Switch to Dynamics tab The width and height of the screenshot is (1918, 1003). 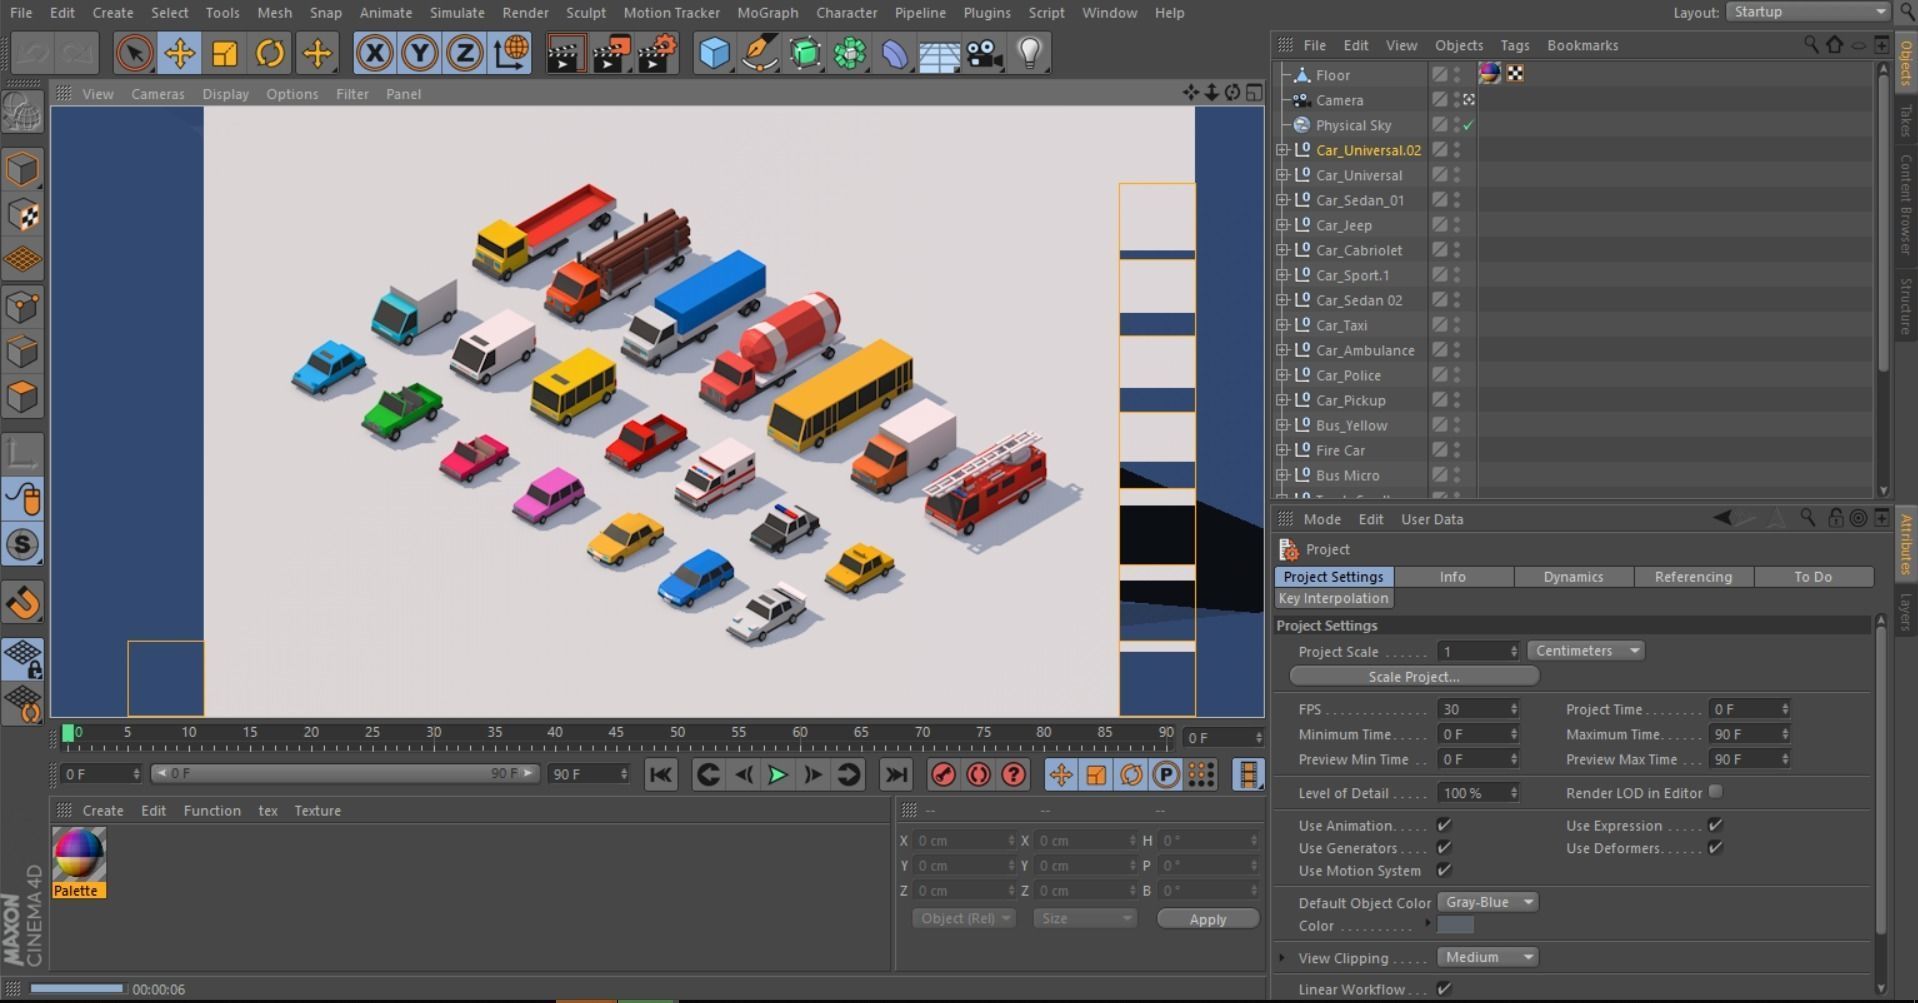click(x=1573, y=577)
